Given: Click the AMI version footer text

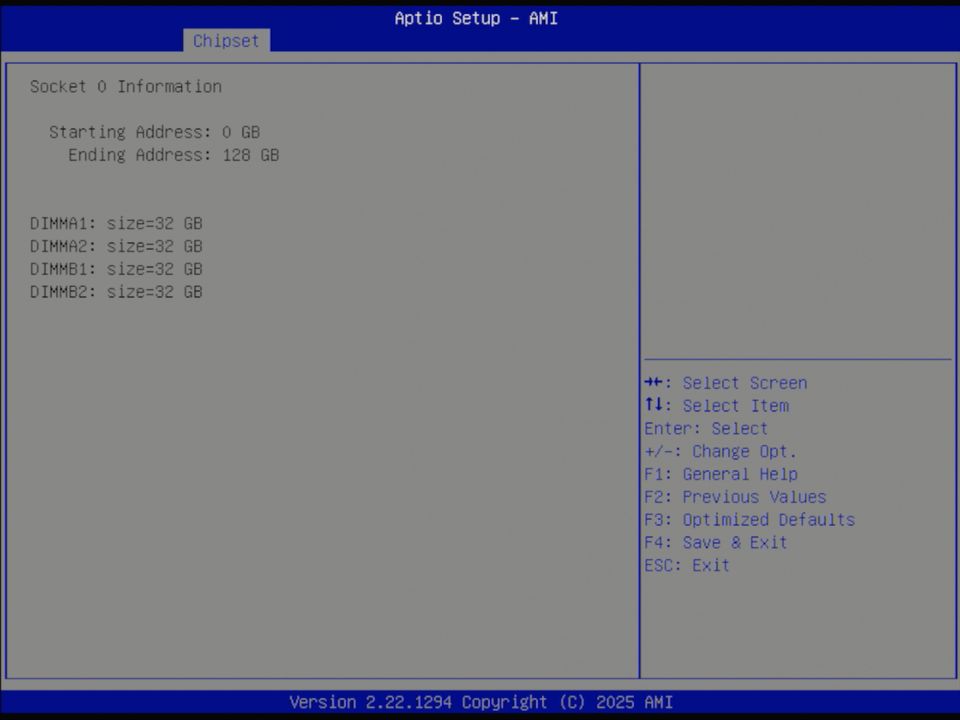Looking at the screenshot, I should [475, 702].
